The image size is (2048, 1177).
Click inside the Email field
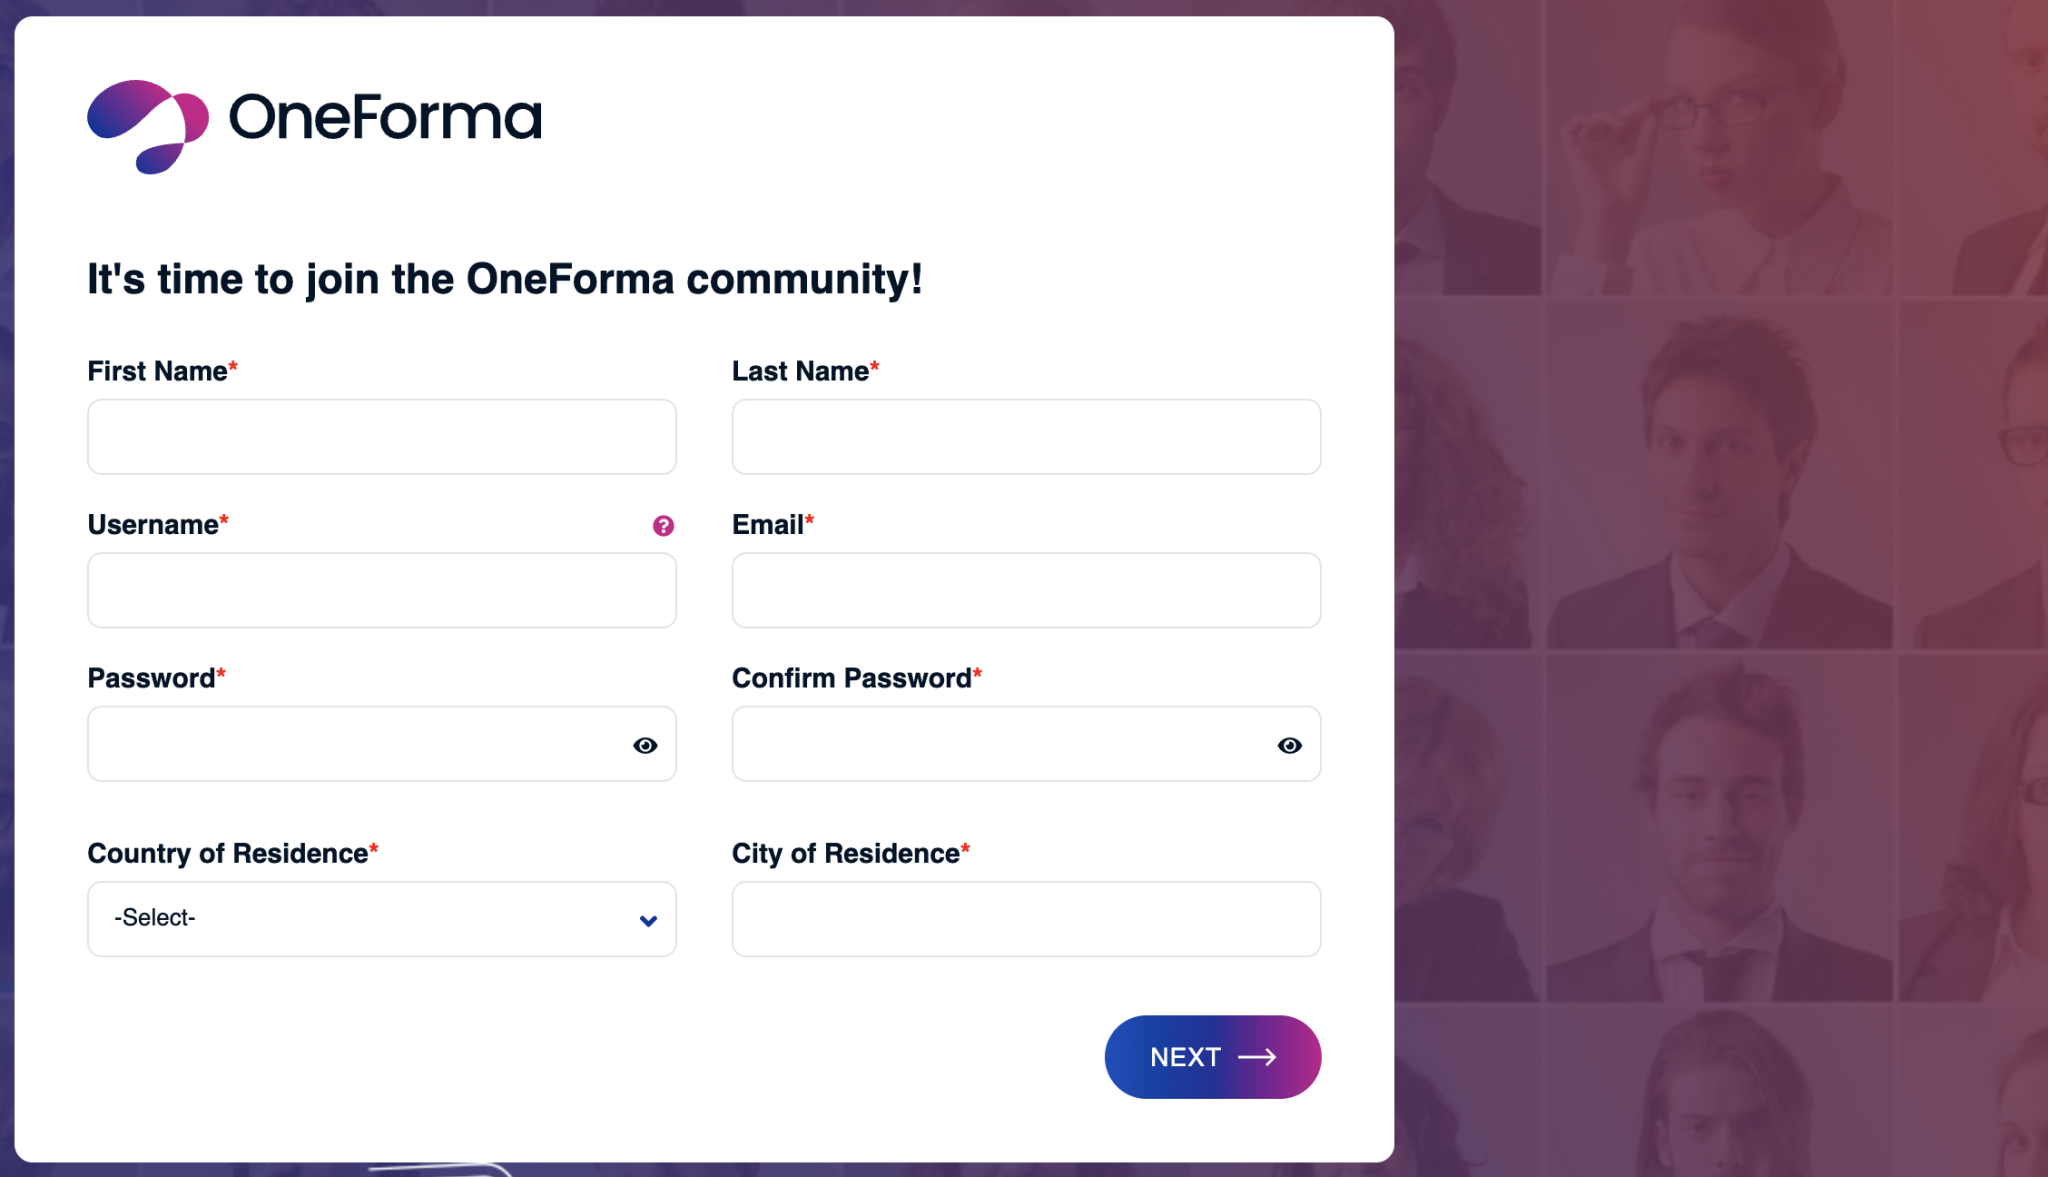pyautogui.click(x=1025, y=590)
